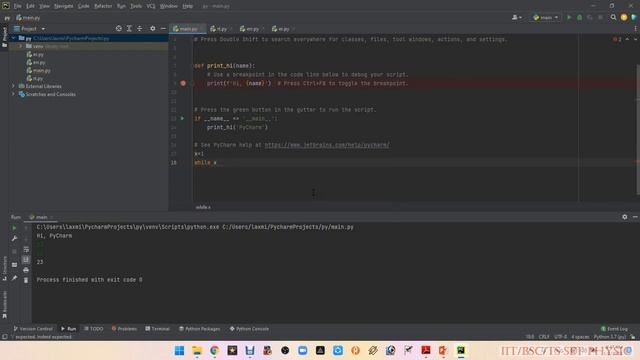
Task: Open the Refactor menu
Action: (103, 6)
